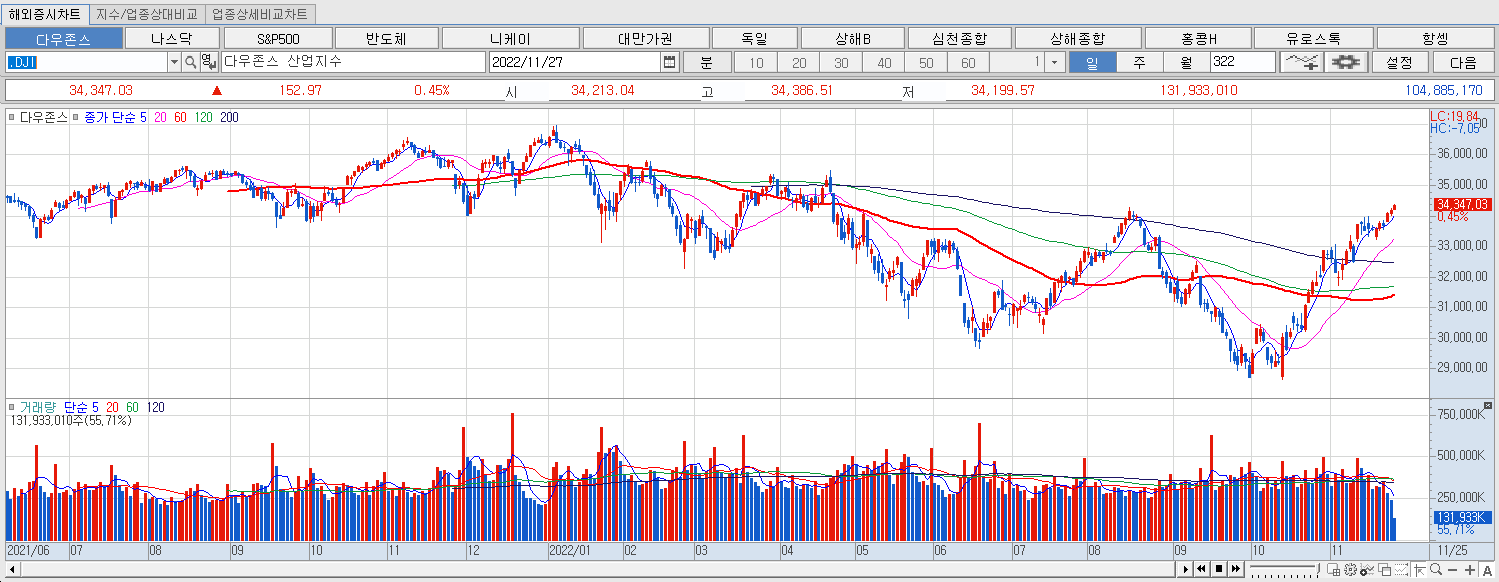Click the fast-forward button in bottom bar
The width and height of the screenshot is (1499, 582).
(1236, 569)
